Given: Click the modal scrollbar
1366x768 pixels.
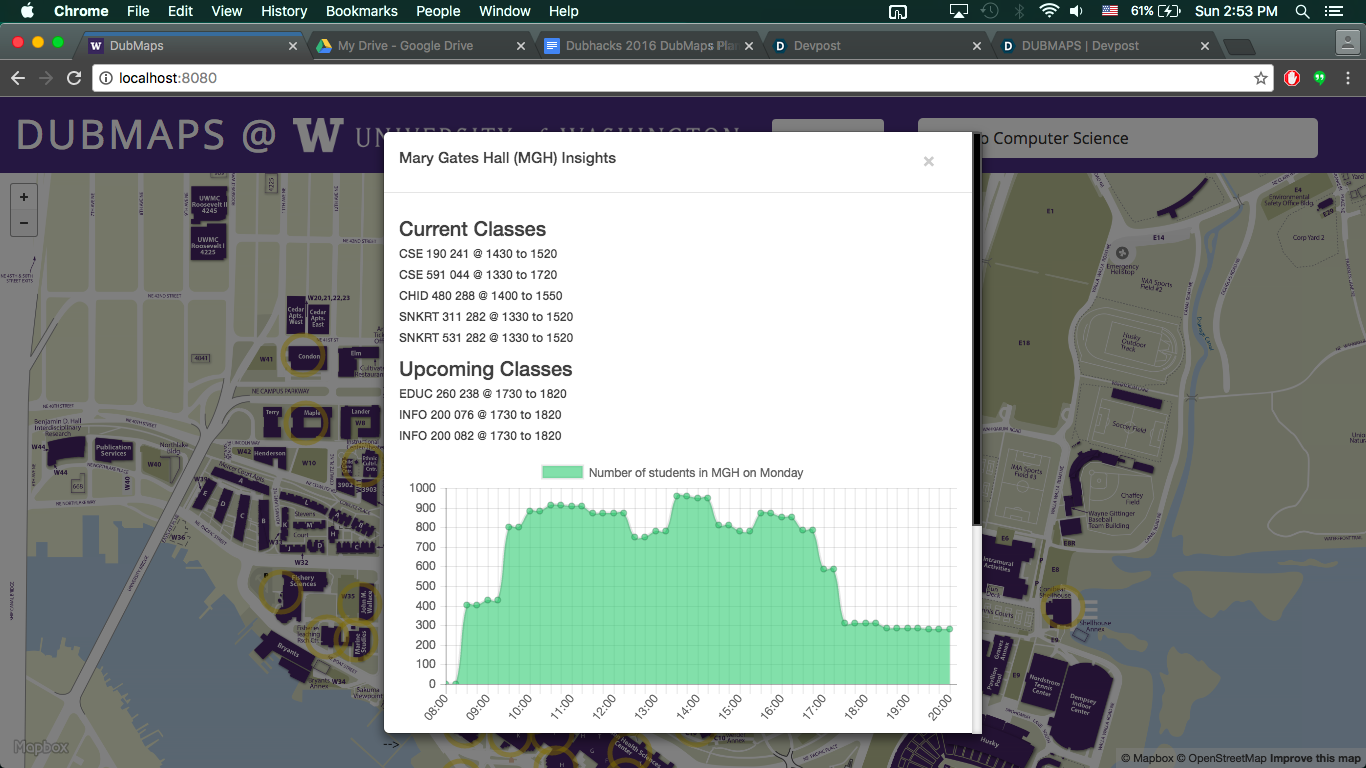Looking at the screenshot, I should (x=977, y=330).
